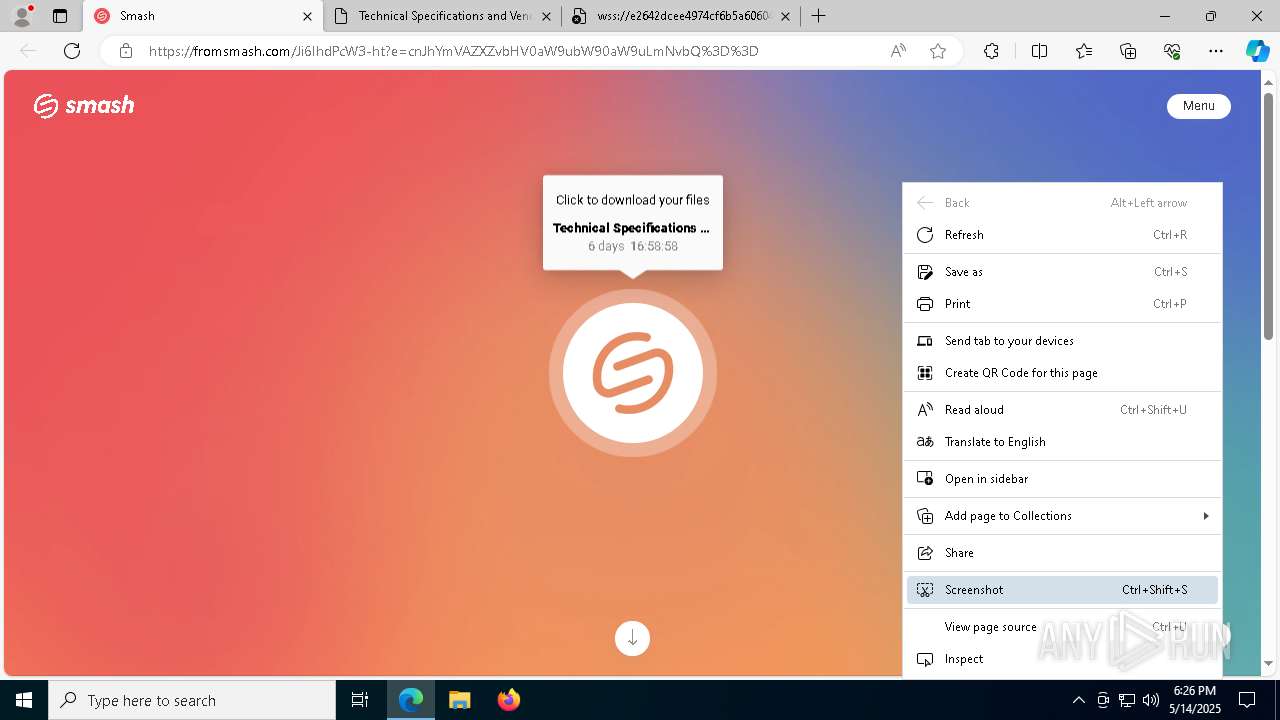This screenshot has width=1280, height=720.
Task: Click the browser refresh button
Action: 72,51
